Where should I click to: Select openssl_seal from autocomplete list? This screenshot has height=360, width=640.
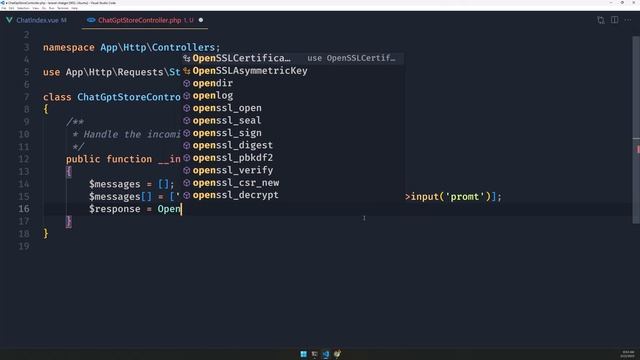[x=293, y=120]
